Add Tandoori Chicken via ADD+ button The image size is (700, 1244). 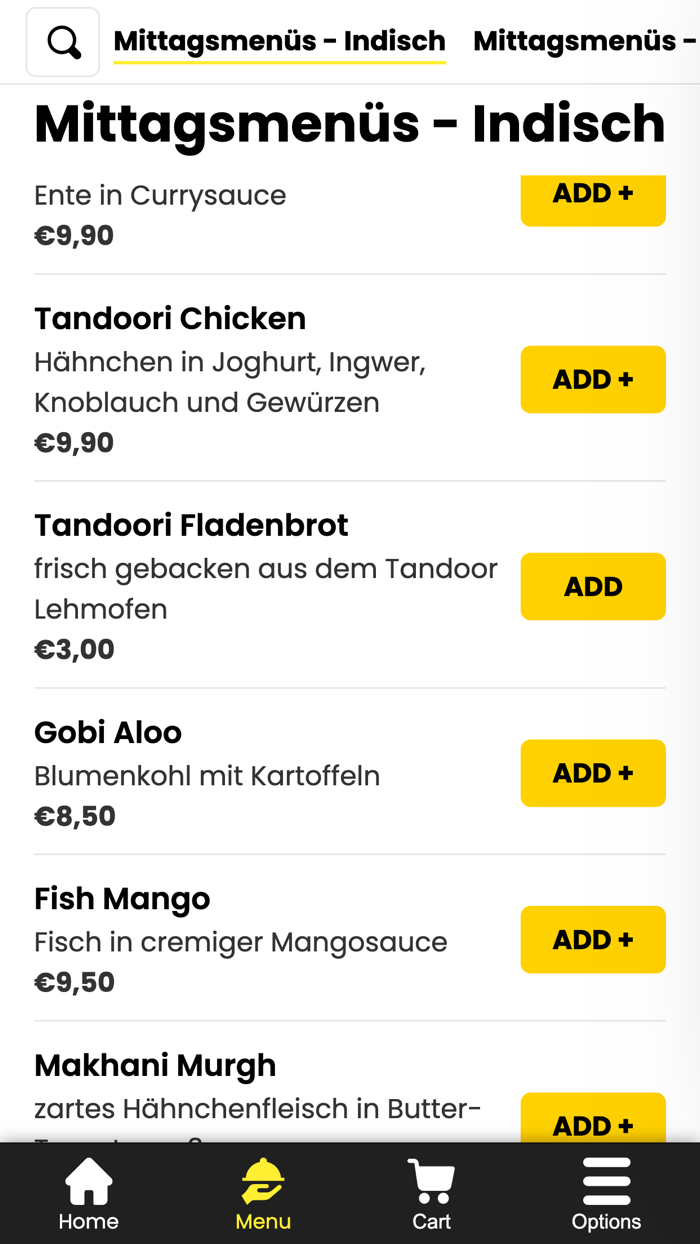(x=592, y=379)
